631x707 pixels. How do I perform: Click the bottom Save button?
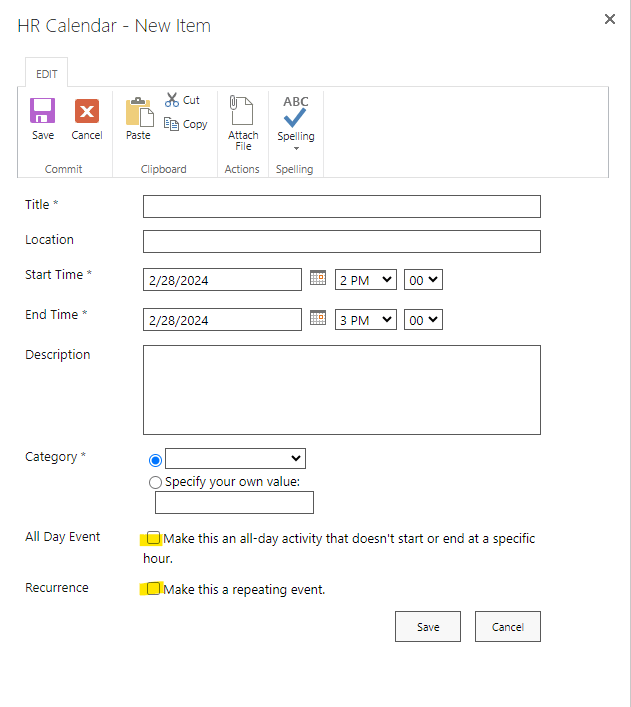[x=428, y=627]
